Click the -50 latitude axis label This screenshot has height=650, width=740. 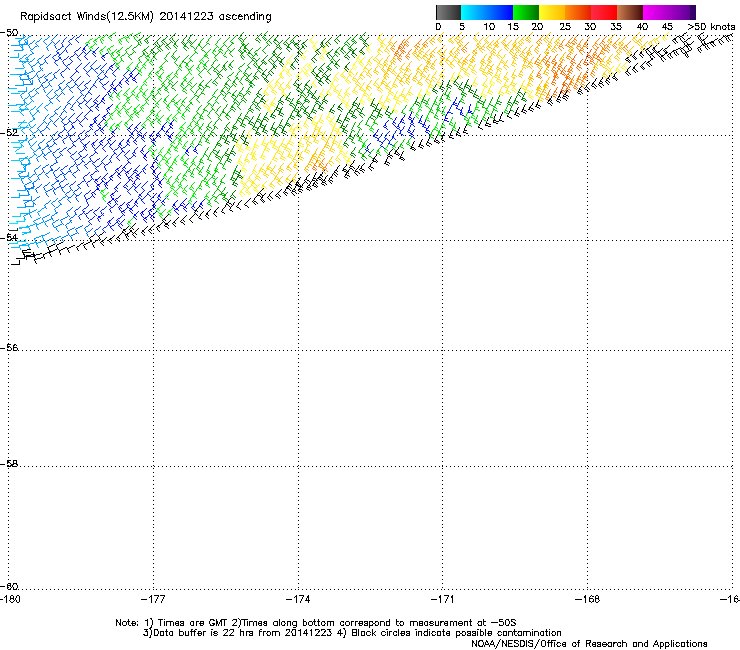(9, 33)
